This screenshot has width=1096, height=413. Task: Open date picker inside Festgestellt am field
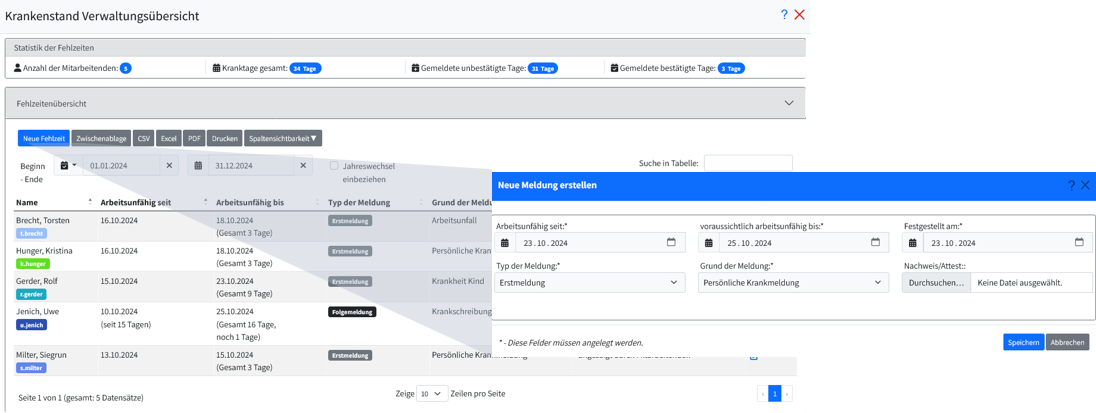click(x=1079, y=242)
